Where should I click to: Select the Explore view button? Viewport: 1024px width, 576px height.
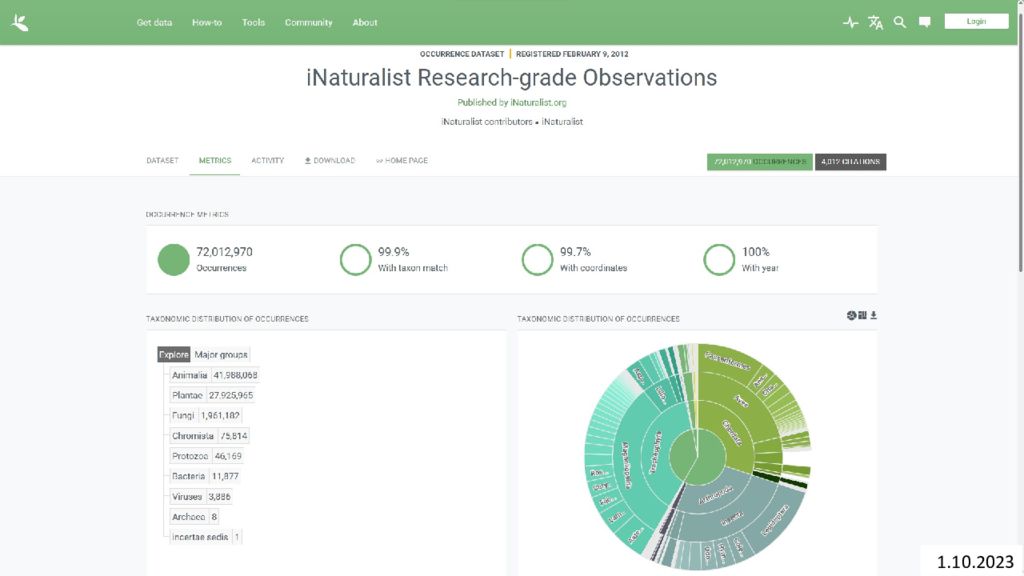[174, 355]
